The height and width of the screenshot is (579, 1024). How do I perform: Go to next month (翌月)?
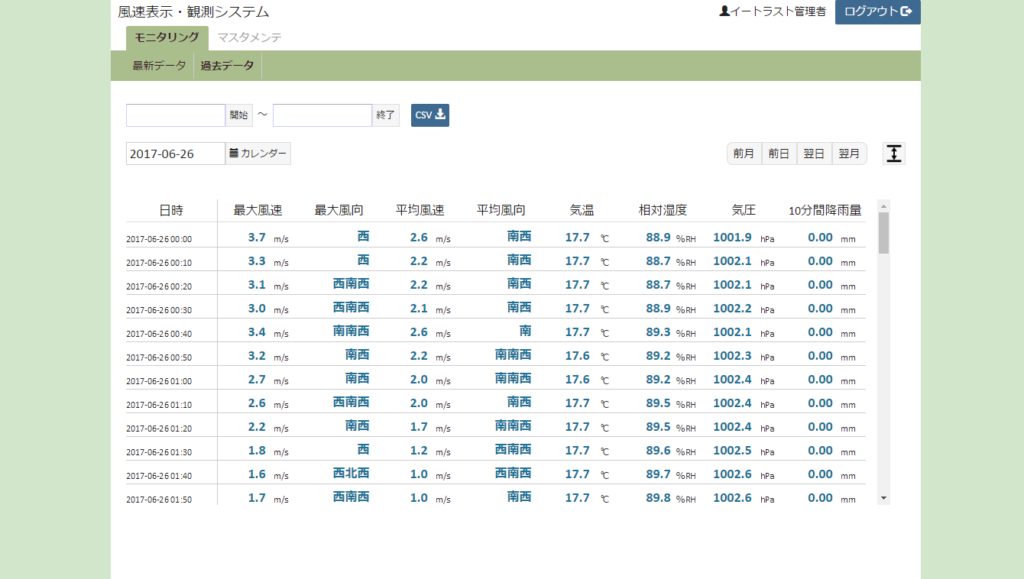tap(849, 154)
